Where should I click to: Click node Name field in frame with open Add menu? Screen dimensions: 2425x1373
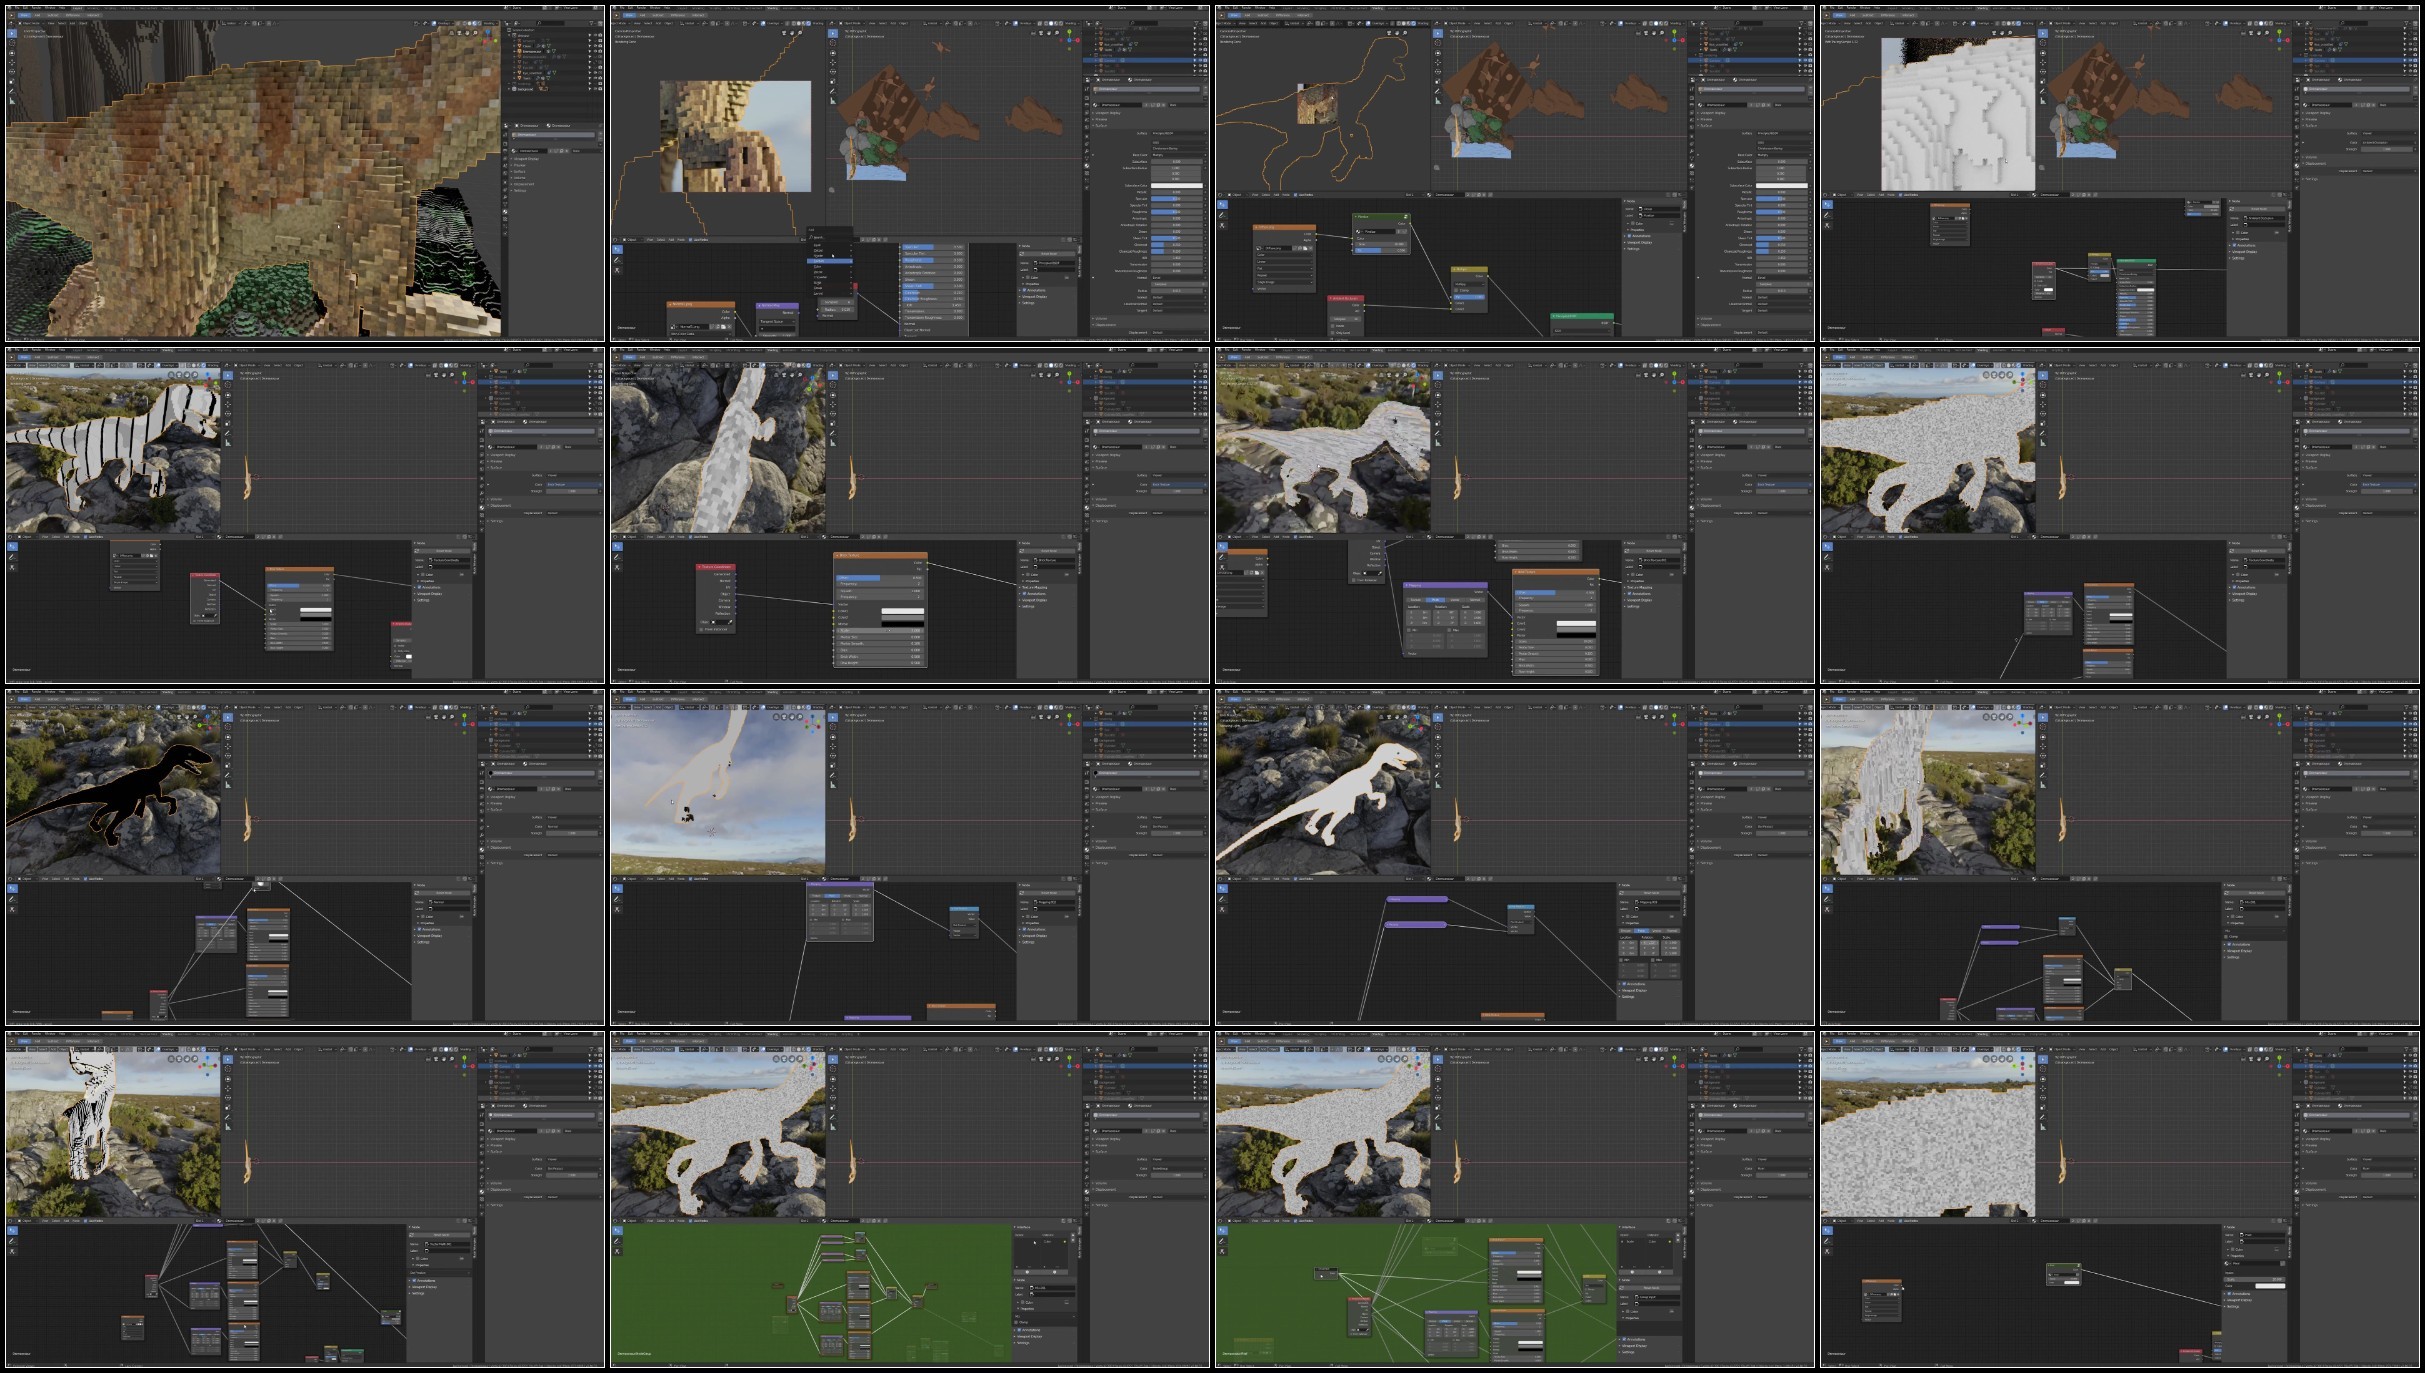coord(1056,263)
